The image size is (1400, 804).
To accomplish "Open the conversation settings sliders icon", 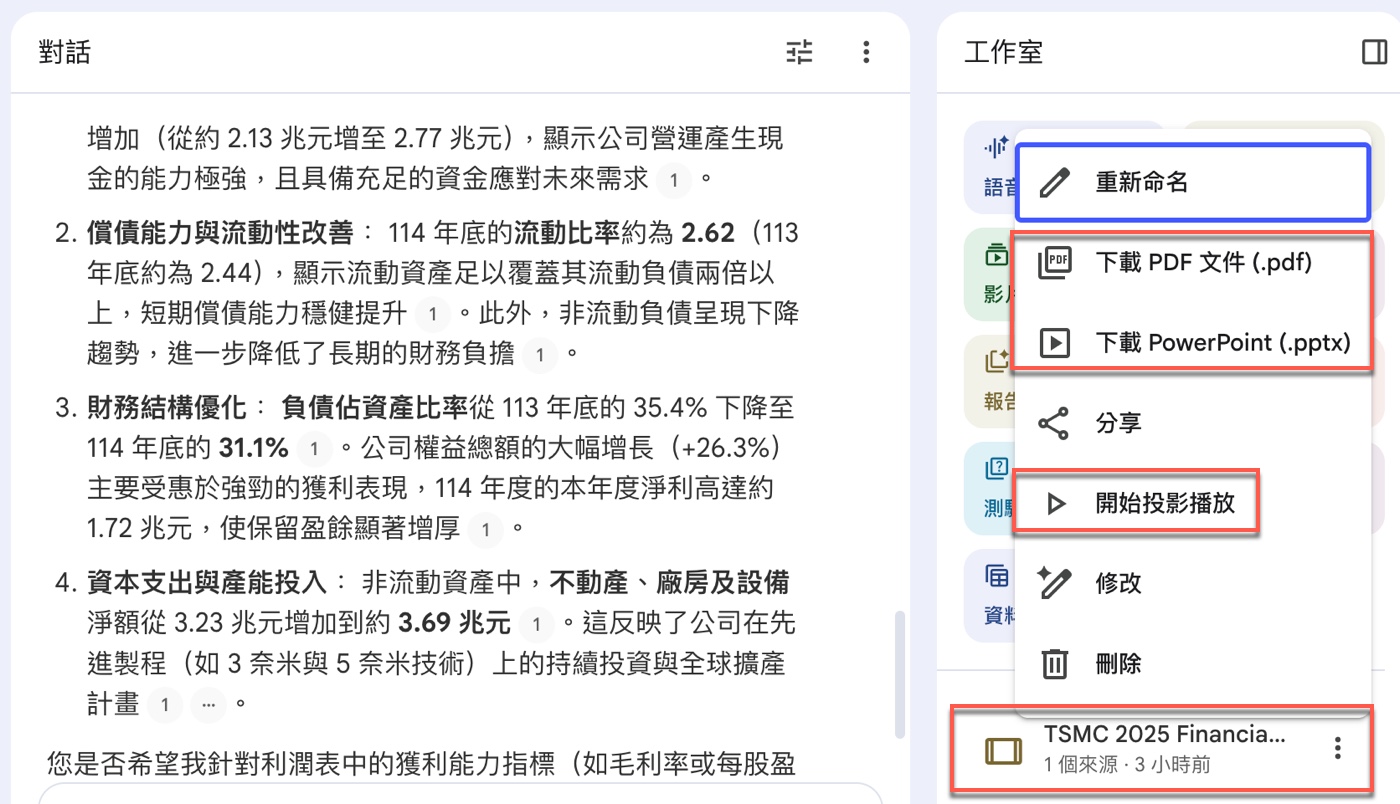I will click(799, 52).
